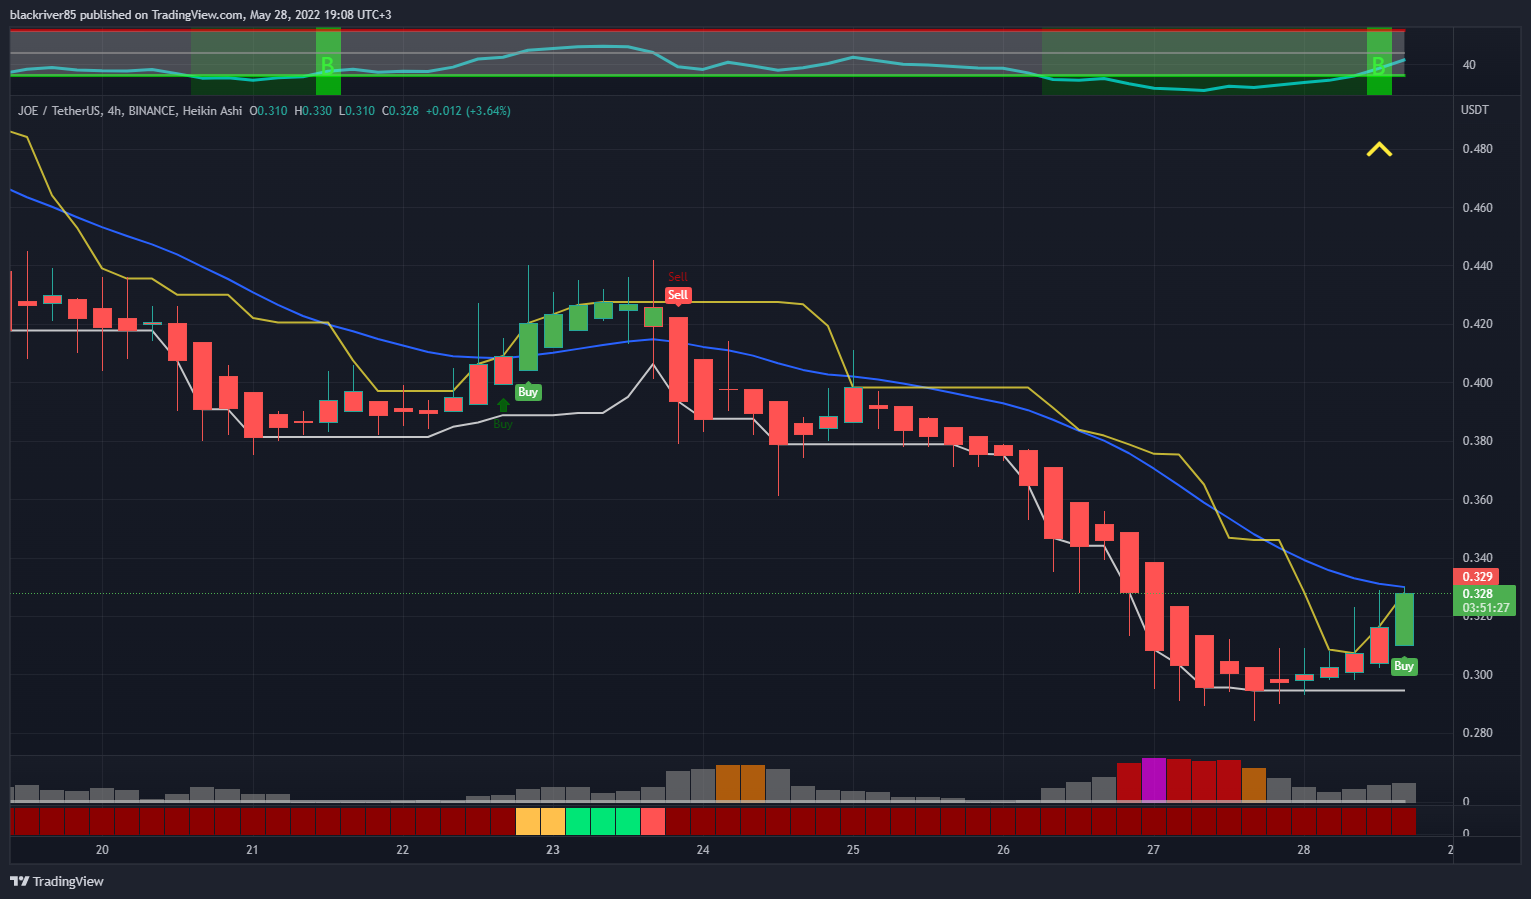Click the magenta volume bar
The image size is (1531, 899).
coord(1154,779)
